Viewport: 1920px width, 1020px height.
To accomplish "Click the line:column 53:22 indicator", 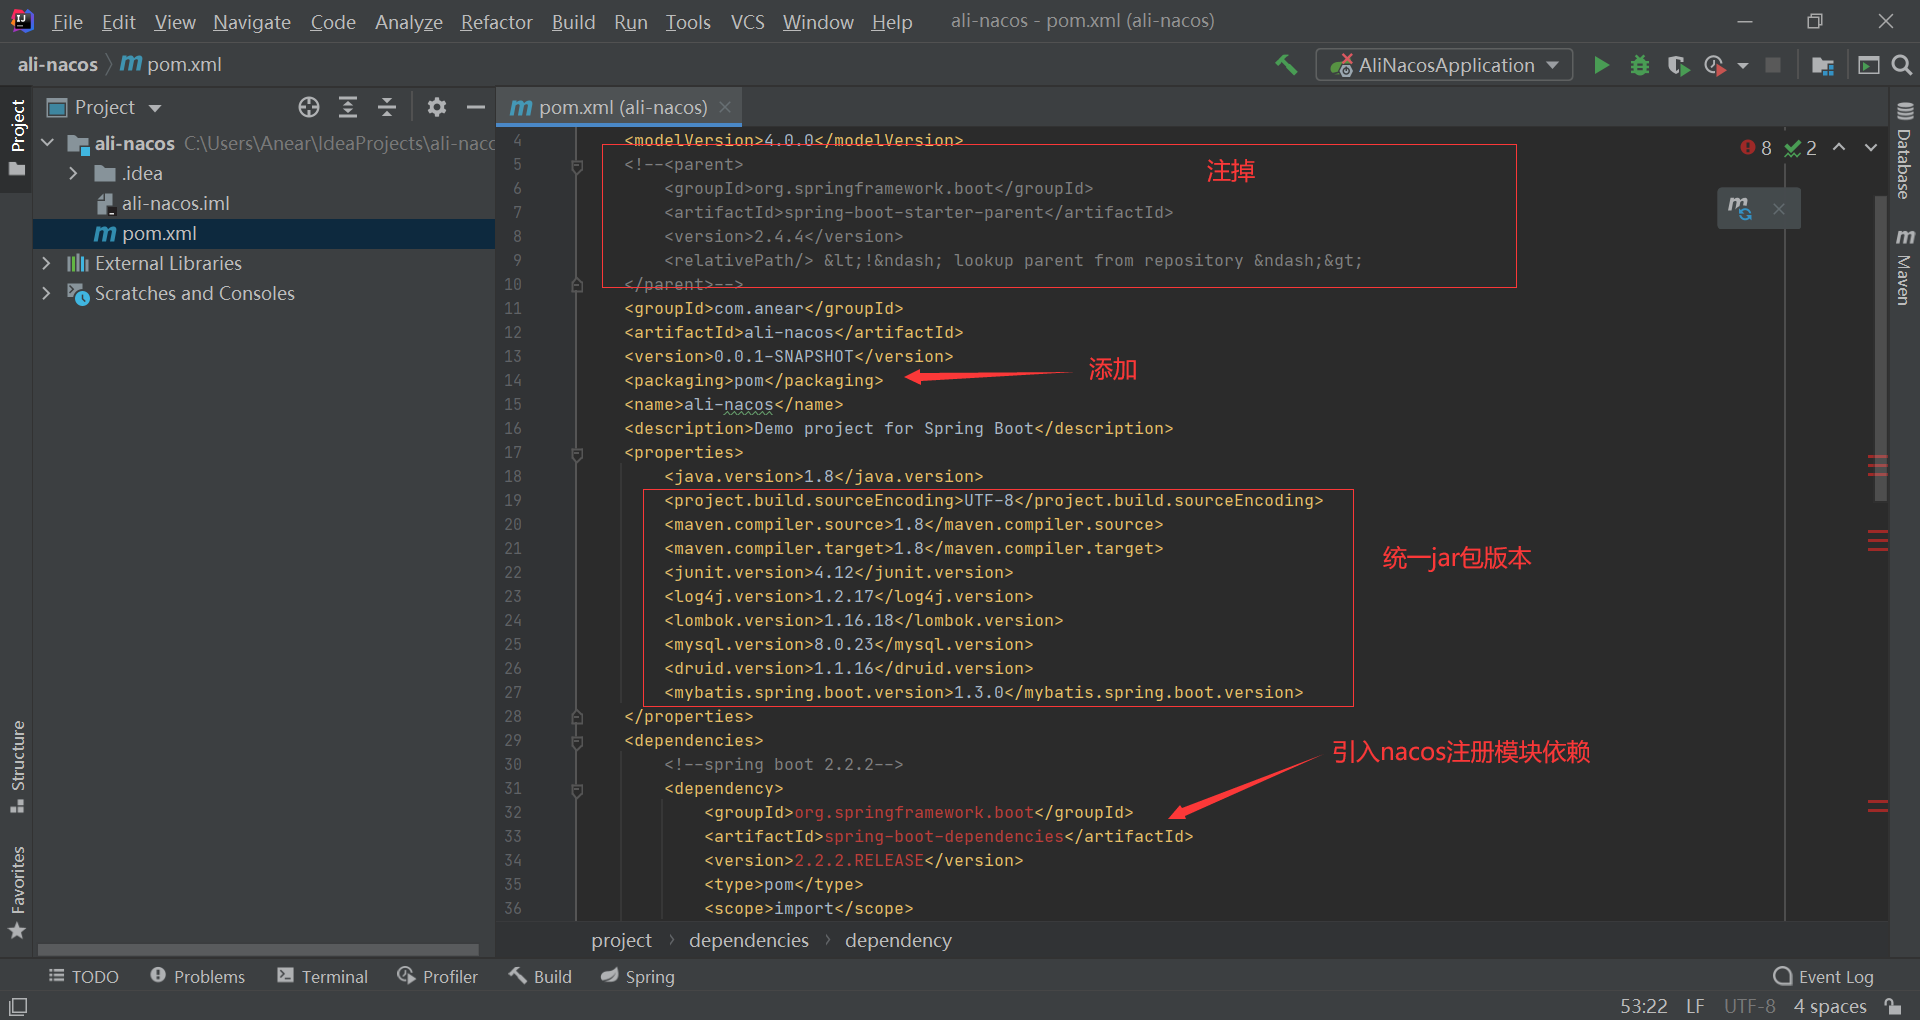I will pos(1643,1006).
